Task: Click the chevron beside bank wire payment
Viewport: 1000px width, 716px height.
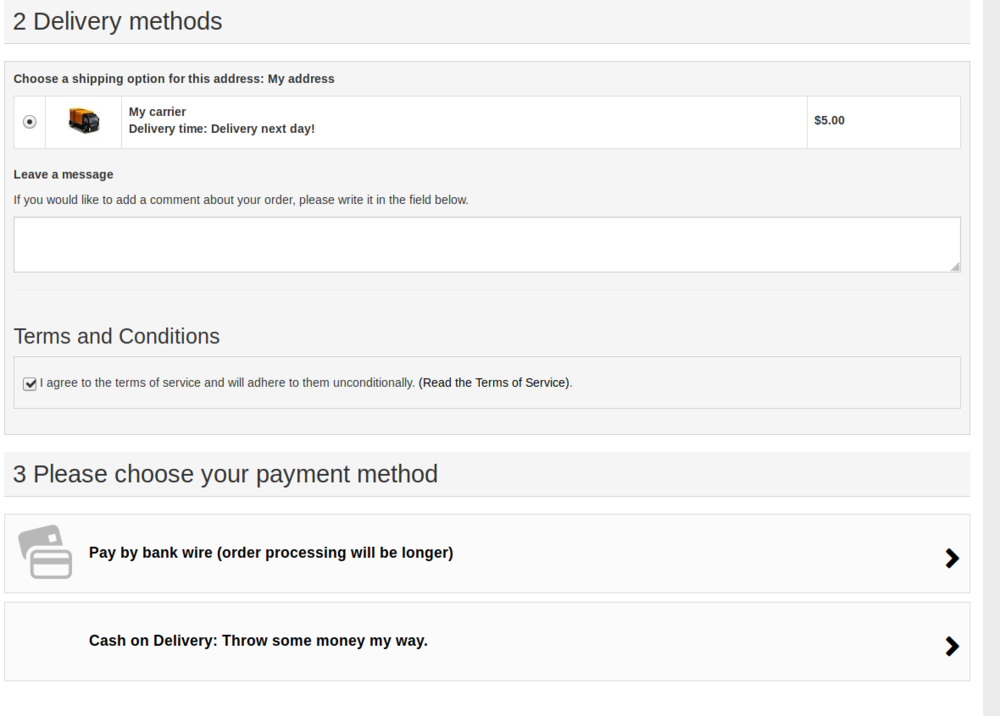Action: (951, 558)
